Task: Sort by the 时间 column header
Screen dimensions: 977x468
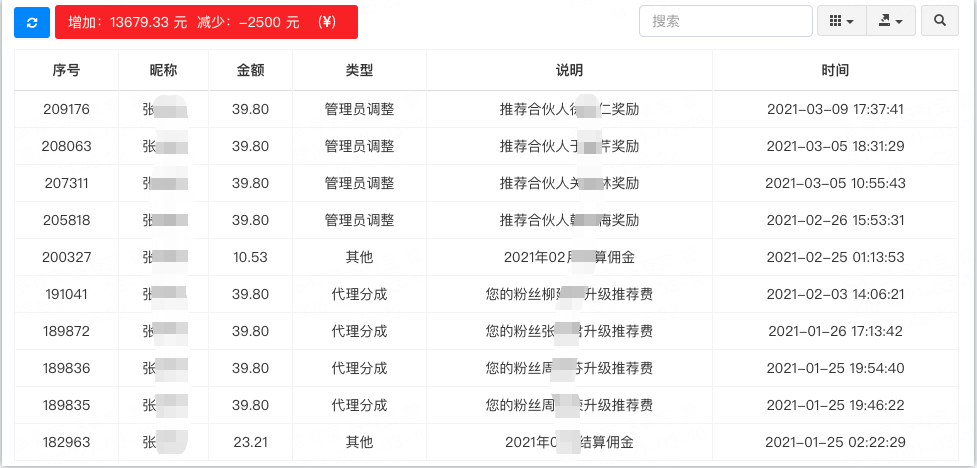Action: [835, 70]
